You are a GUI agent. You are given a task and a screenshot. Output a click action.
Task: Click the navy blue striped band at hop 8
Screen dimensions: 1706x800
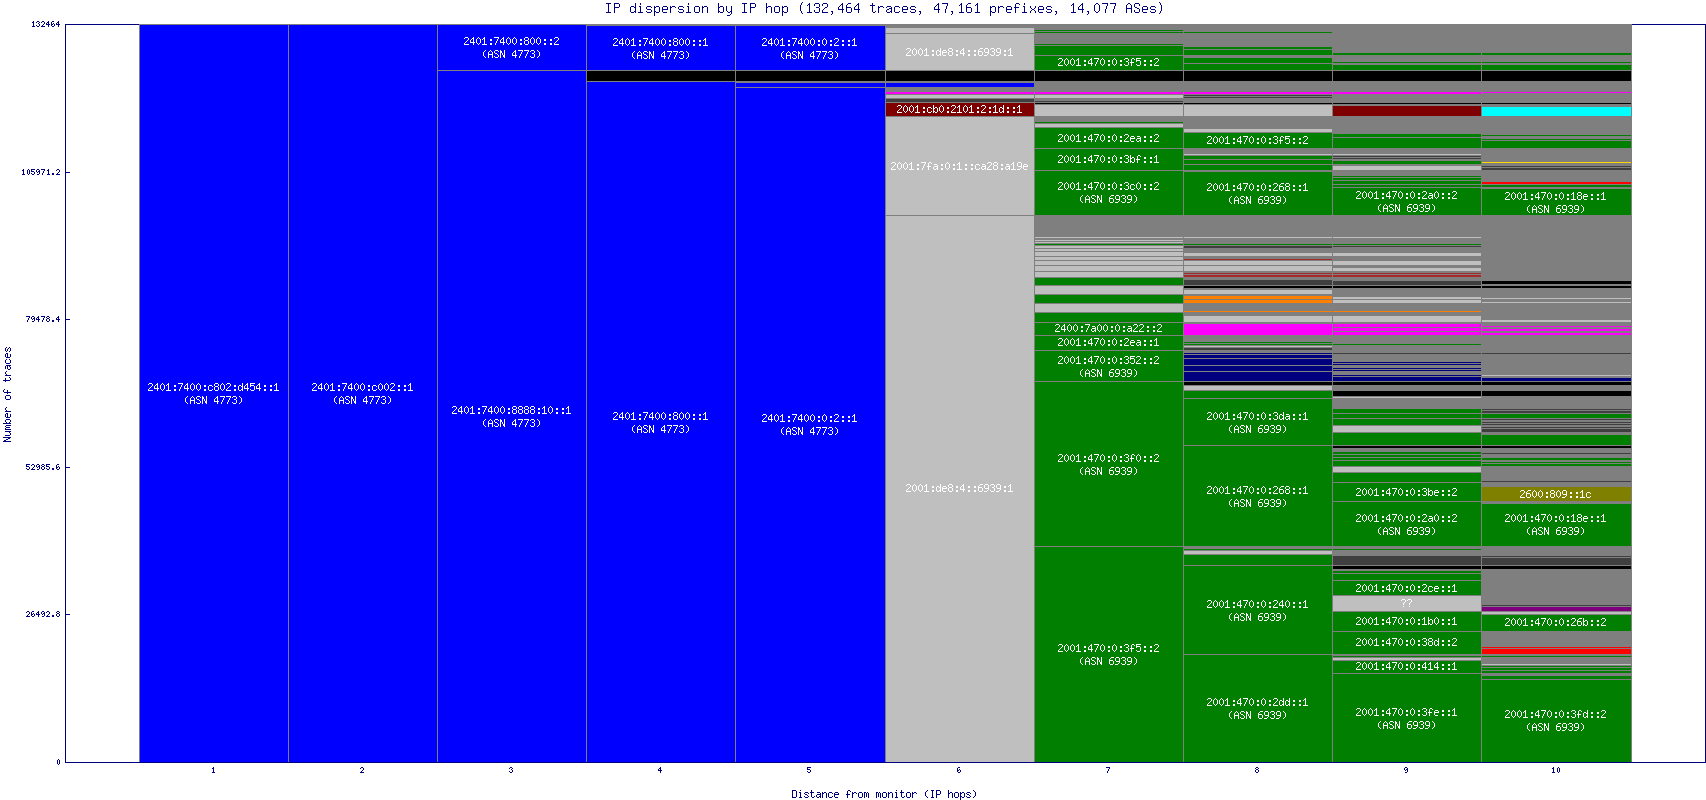tap(1257, 368)
